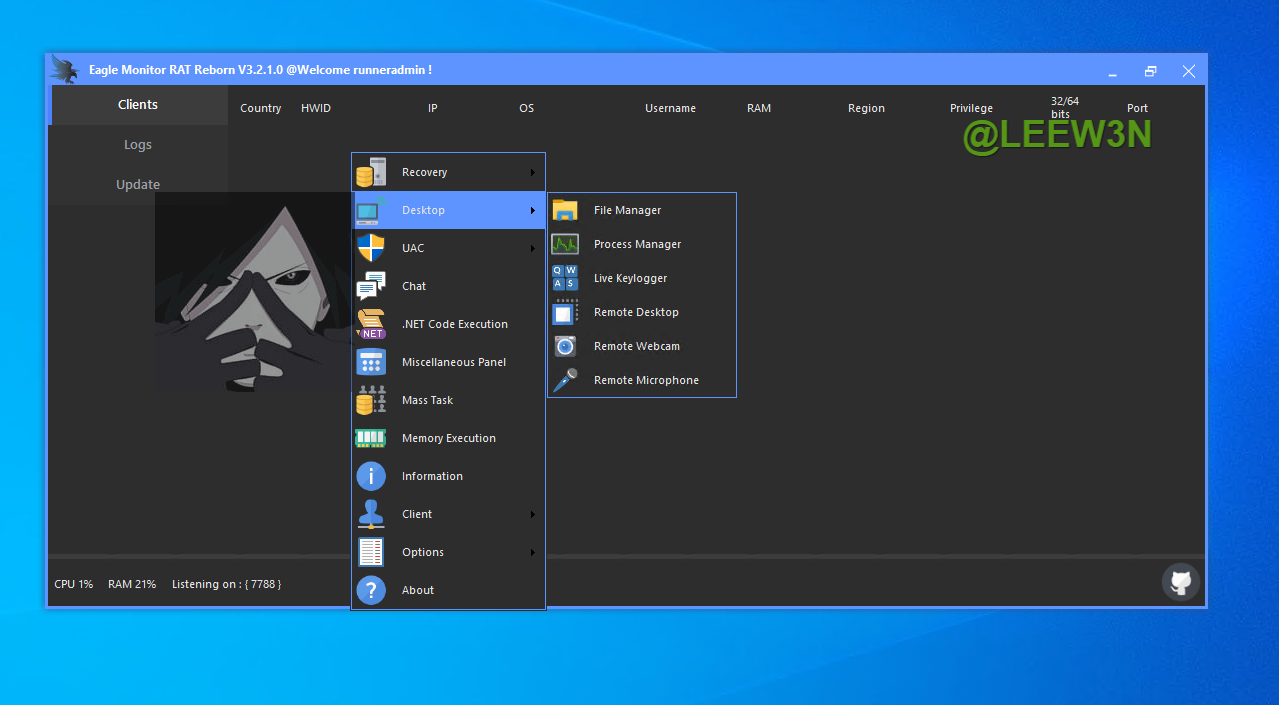Expand the Recovery submenu arrow
1279x705 pixels.
[x=533, y=172]
